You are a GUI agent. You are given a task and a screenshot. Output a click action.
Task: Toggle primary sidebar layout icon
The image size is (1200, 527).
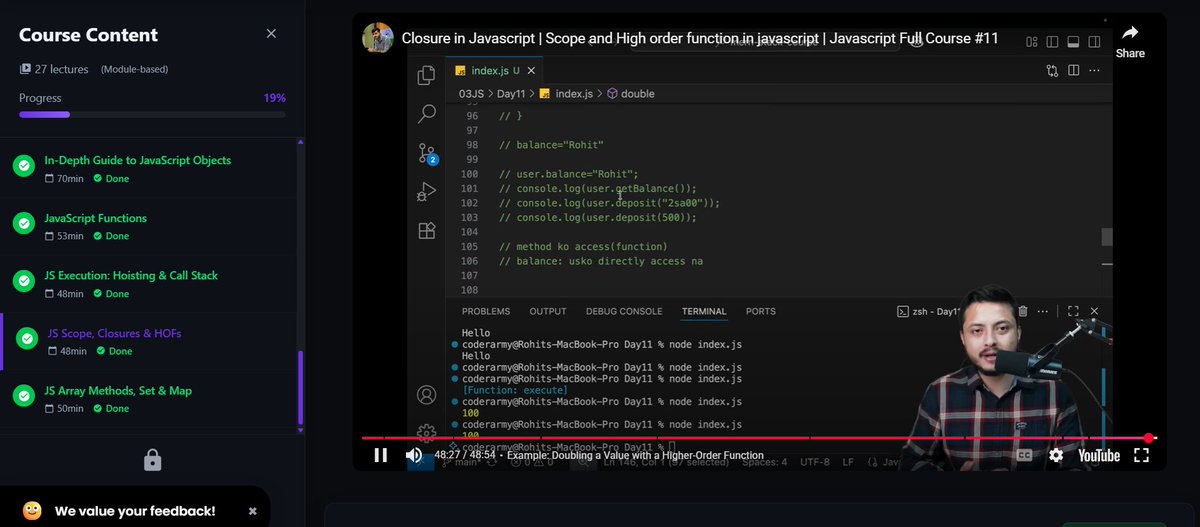tap(1052, 42)
